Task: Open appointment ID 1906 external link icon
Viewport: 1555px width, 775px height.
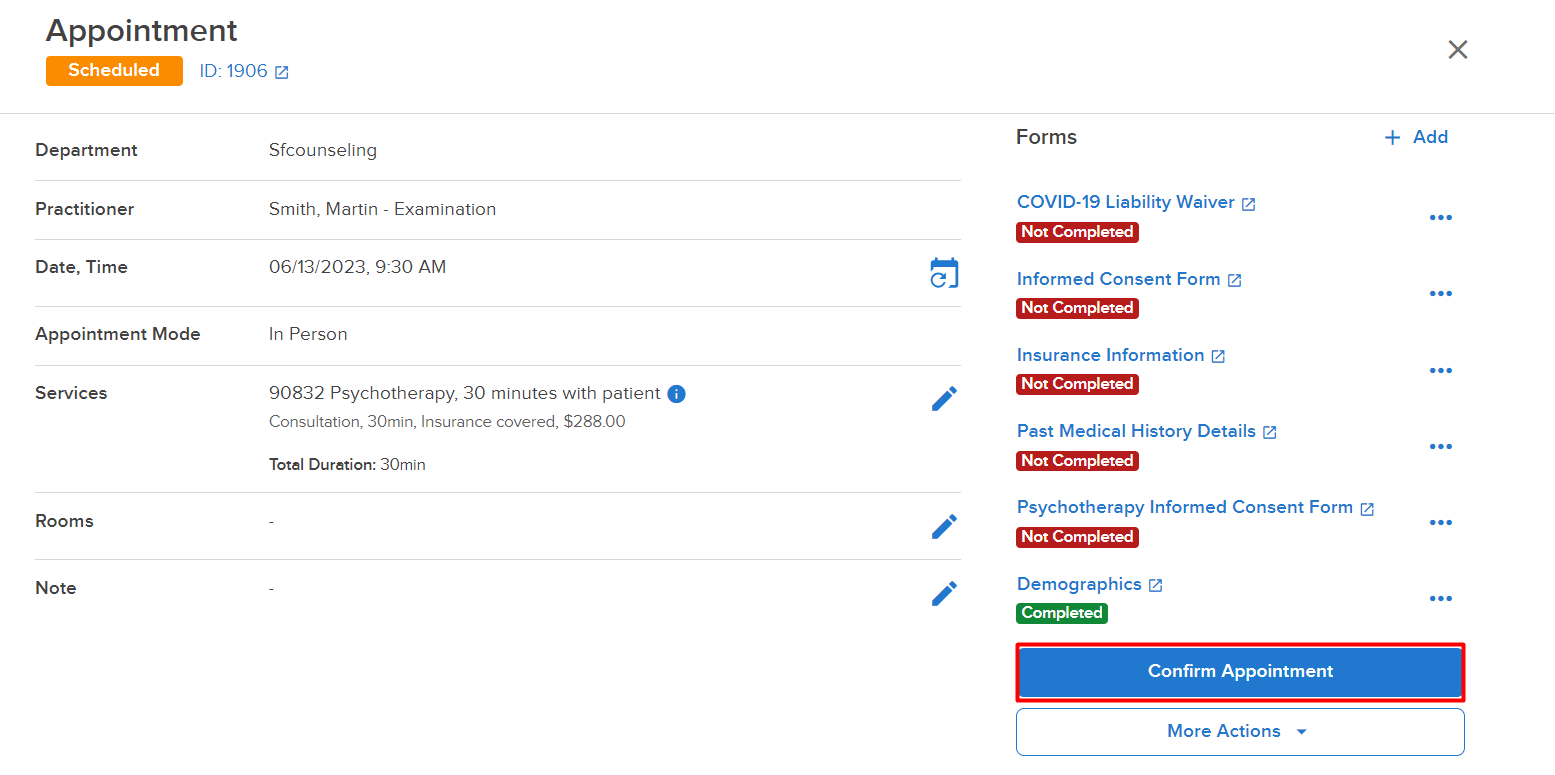Action: pos(280,71)
